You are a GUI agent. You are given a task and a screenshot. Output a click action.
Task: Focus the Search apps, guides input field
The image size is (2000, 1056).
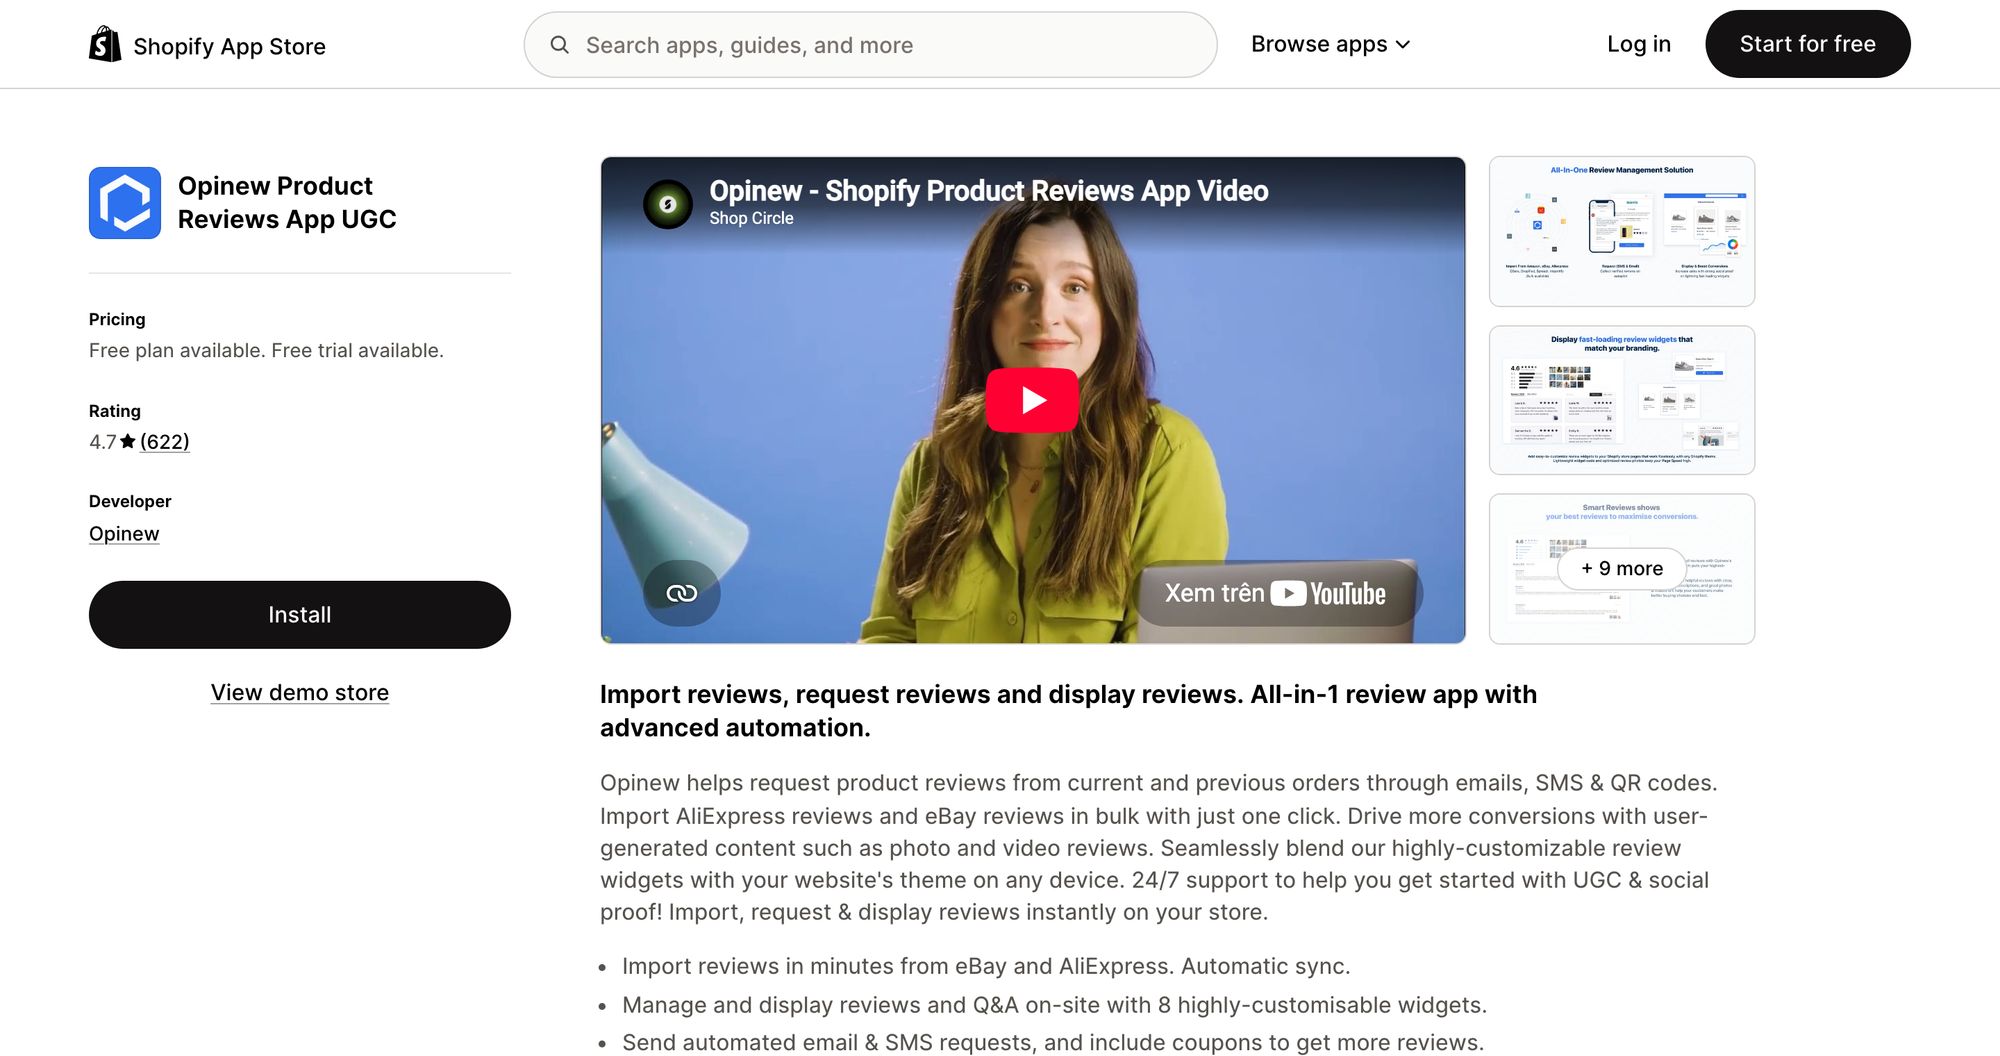click(x=870, y=45)
